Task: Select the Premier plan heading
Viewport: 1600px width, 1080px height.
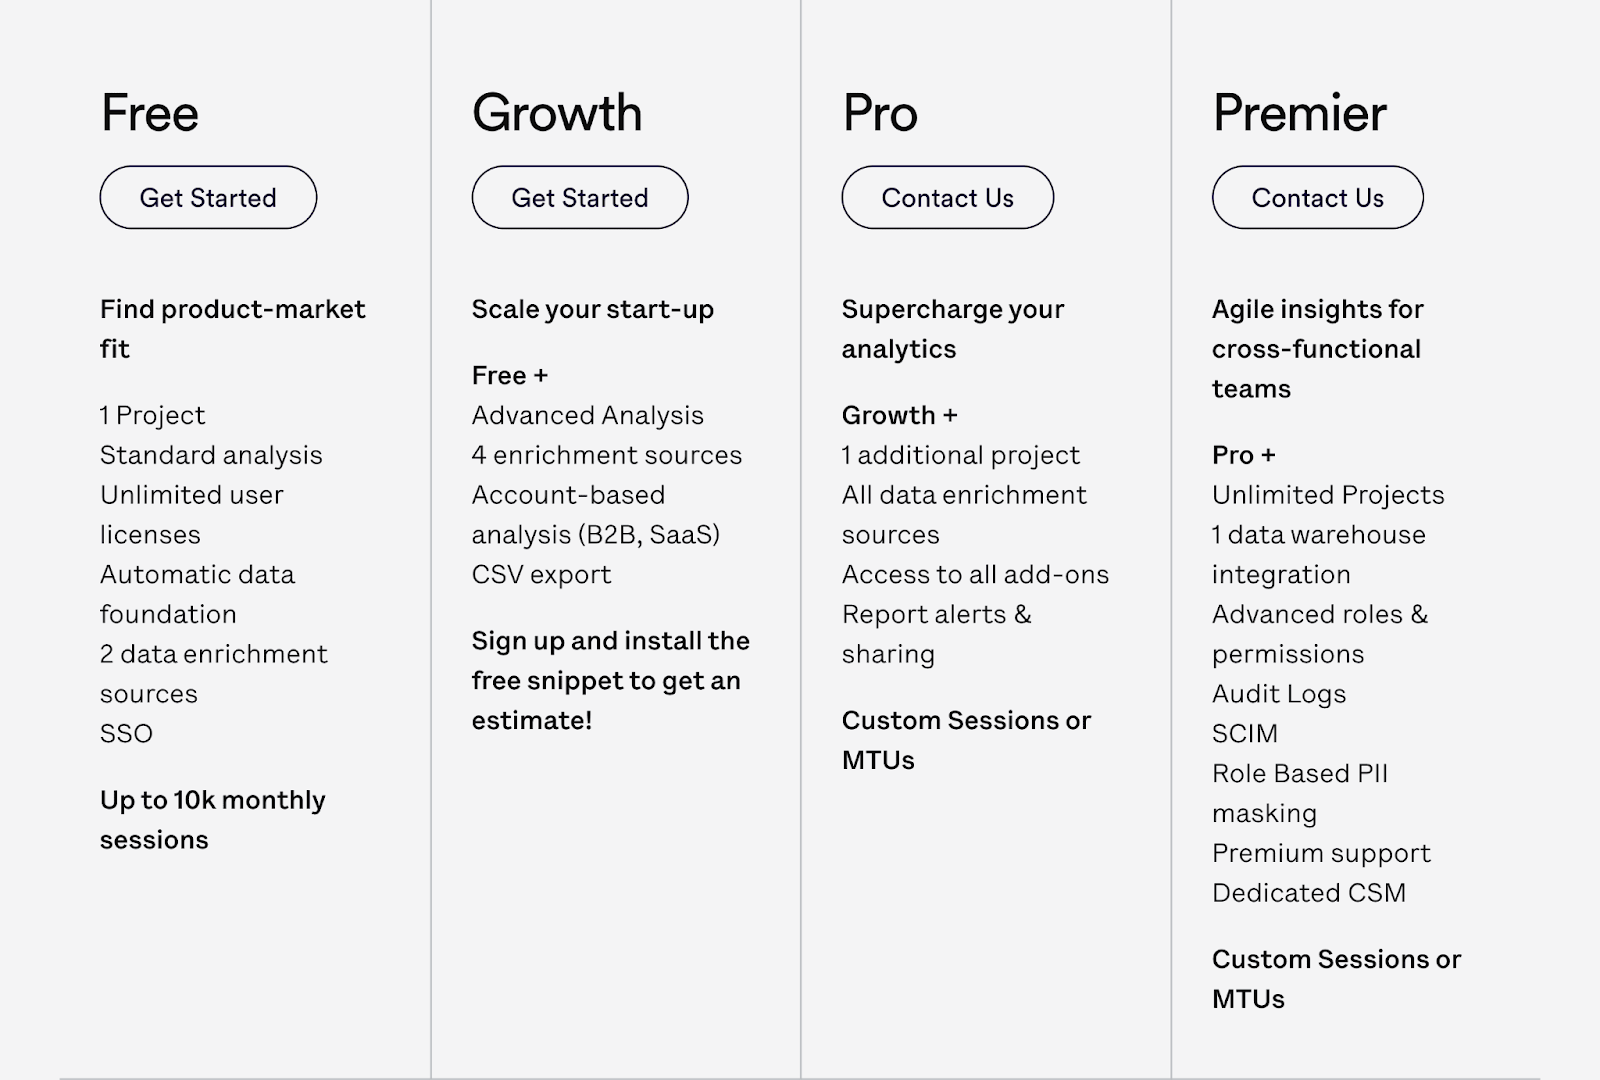Action: (1298, 113)
